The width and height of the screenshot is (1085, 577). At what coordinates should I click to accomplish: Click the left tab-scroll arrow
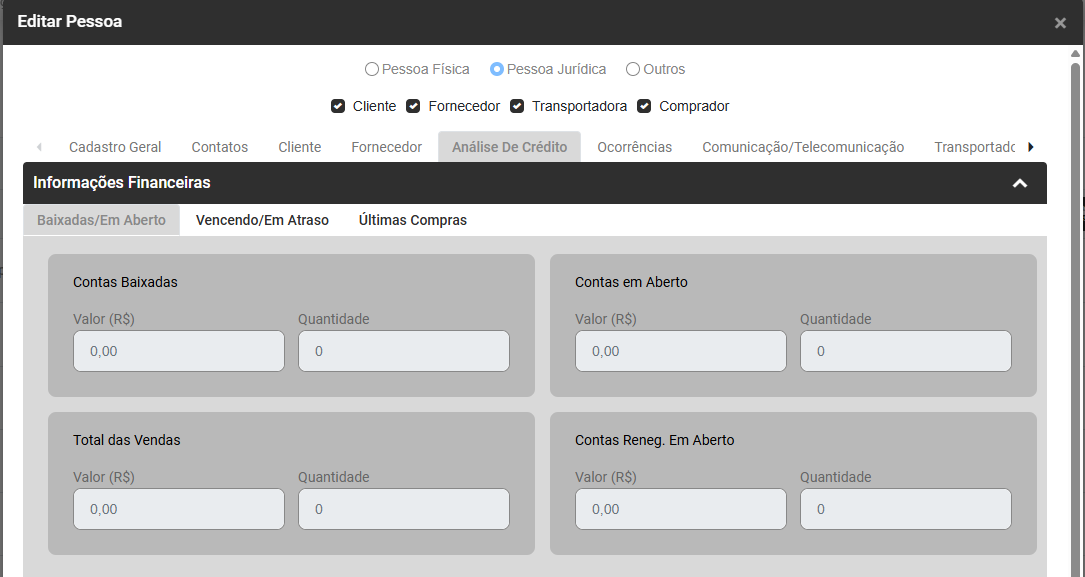tap(39, 147)
